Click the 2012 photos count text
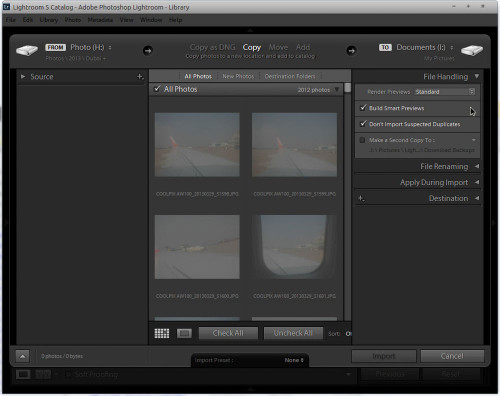This screenshot has height=396, width=500. coord(314,90)
